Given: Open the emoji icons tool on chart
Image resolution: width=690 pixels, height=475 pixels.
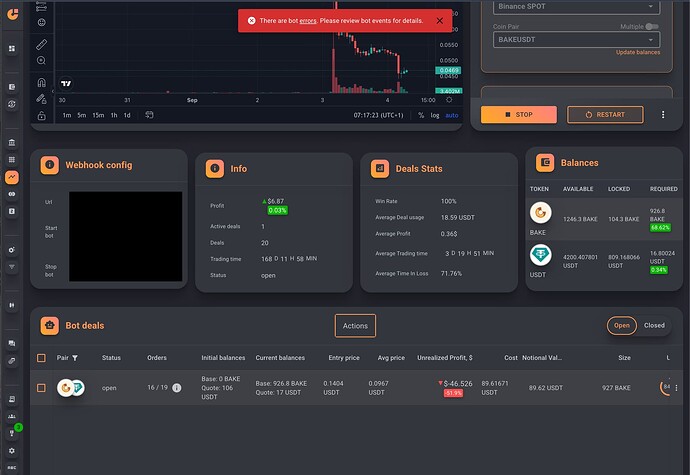Looking at the screenshot, I should click(42, 22).
